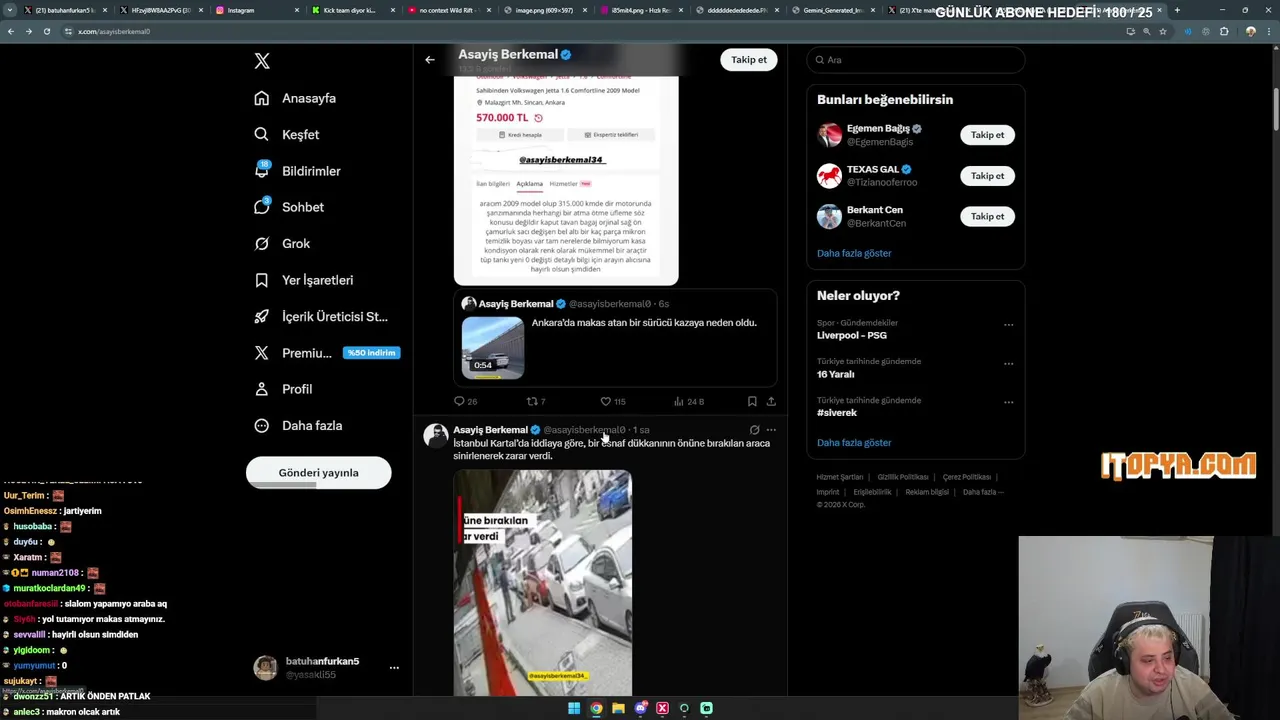The height and width of the screenshot is (720, 1280).
Task: Expand Daha fazla footer links
Action: pos(982,492)
